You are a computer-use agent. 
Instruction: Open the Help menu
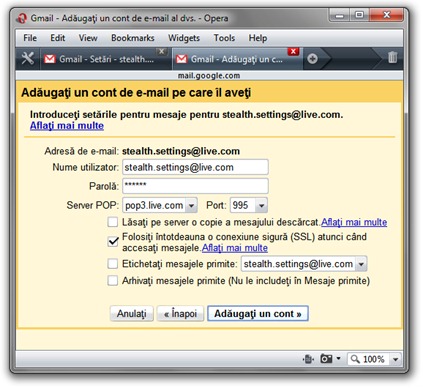[258, 38]
